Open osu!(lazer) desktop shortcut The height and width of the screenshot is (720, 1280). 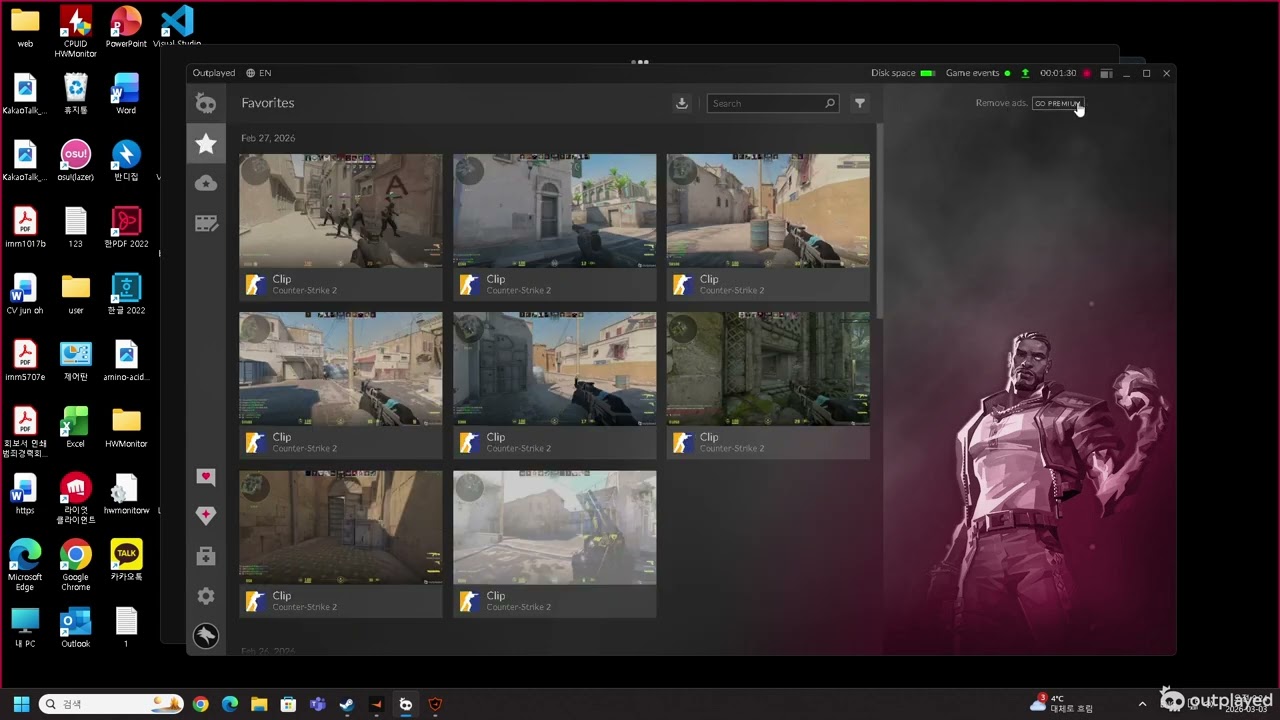click(x=75, y=160)
